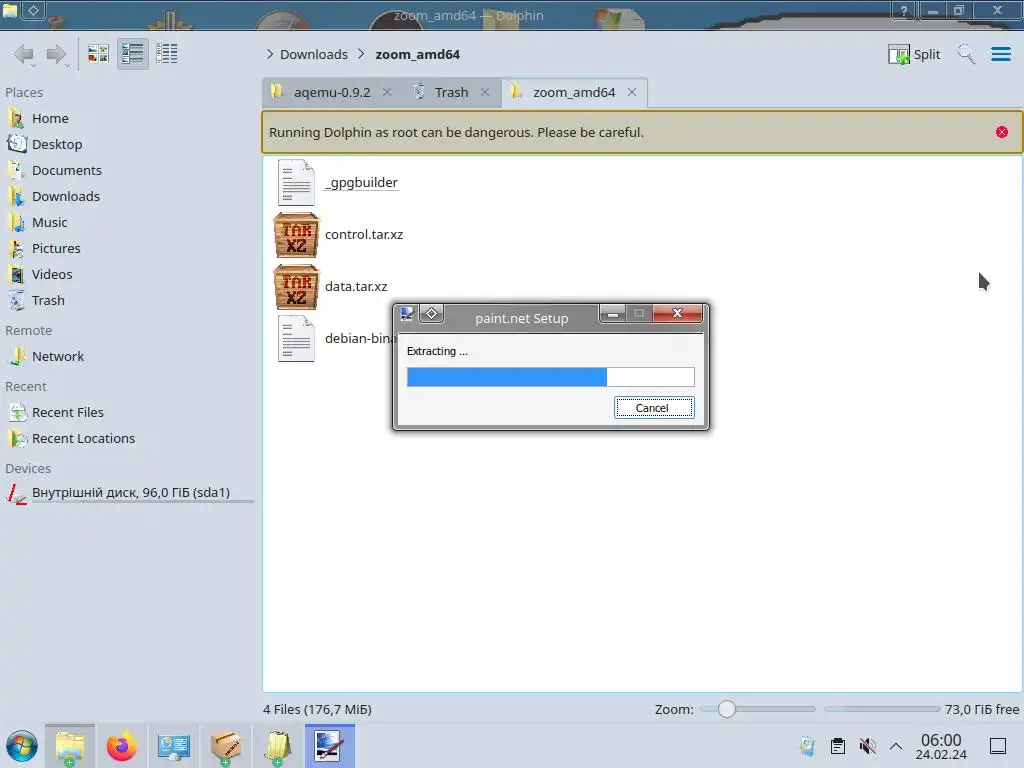The image size is (1024, 768).
Task: Click the Show Desktop button
Action: pos(998,746)
